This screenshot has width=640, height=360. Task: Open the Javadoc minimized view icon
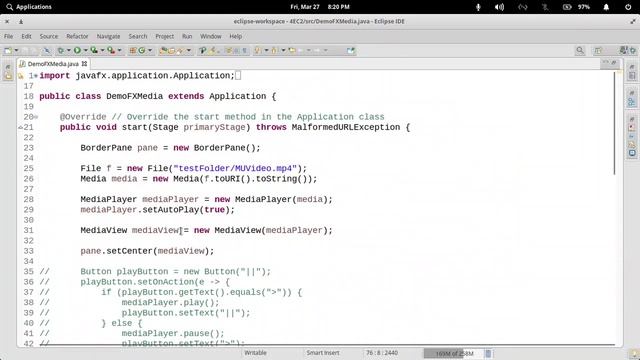point(632,136)
